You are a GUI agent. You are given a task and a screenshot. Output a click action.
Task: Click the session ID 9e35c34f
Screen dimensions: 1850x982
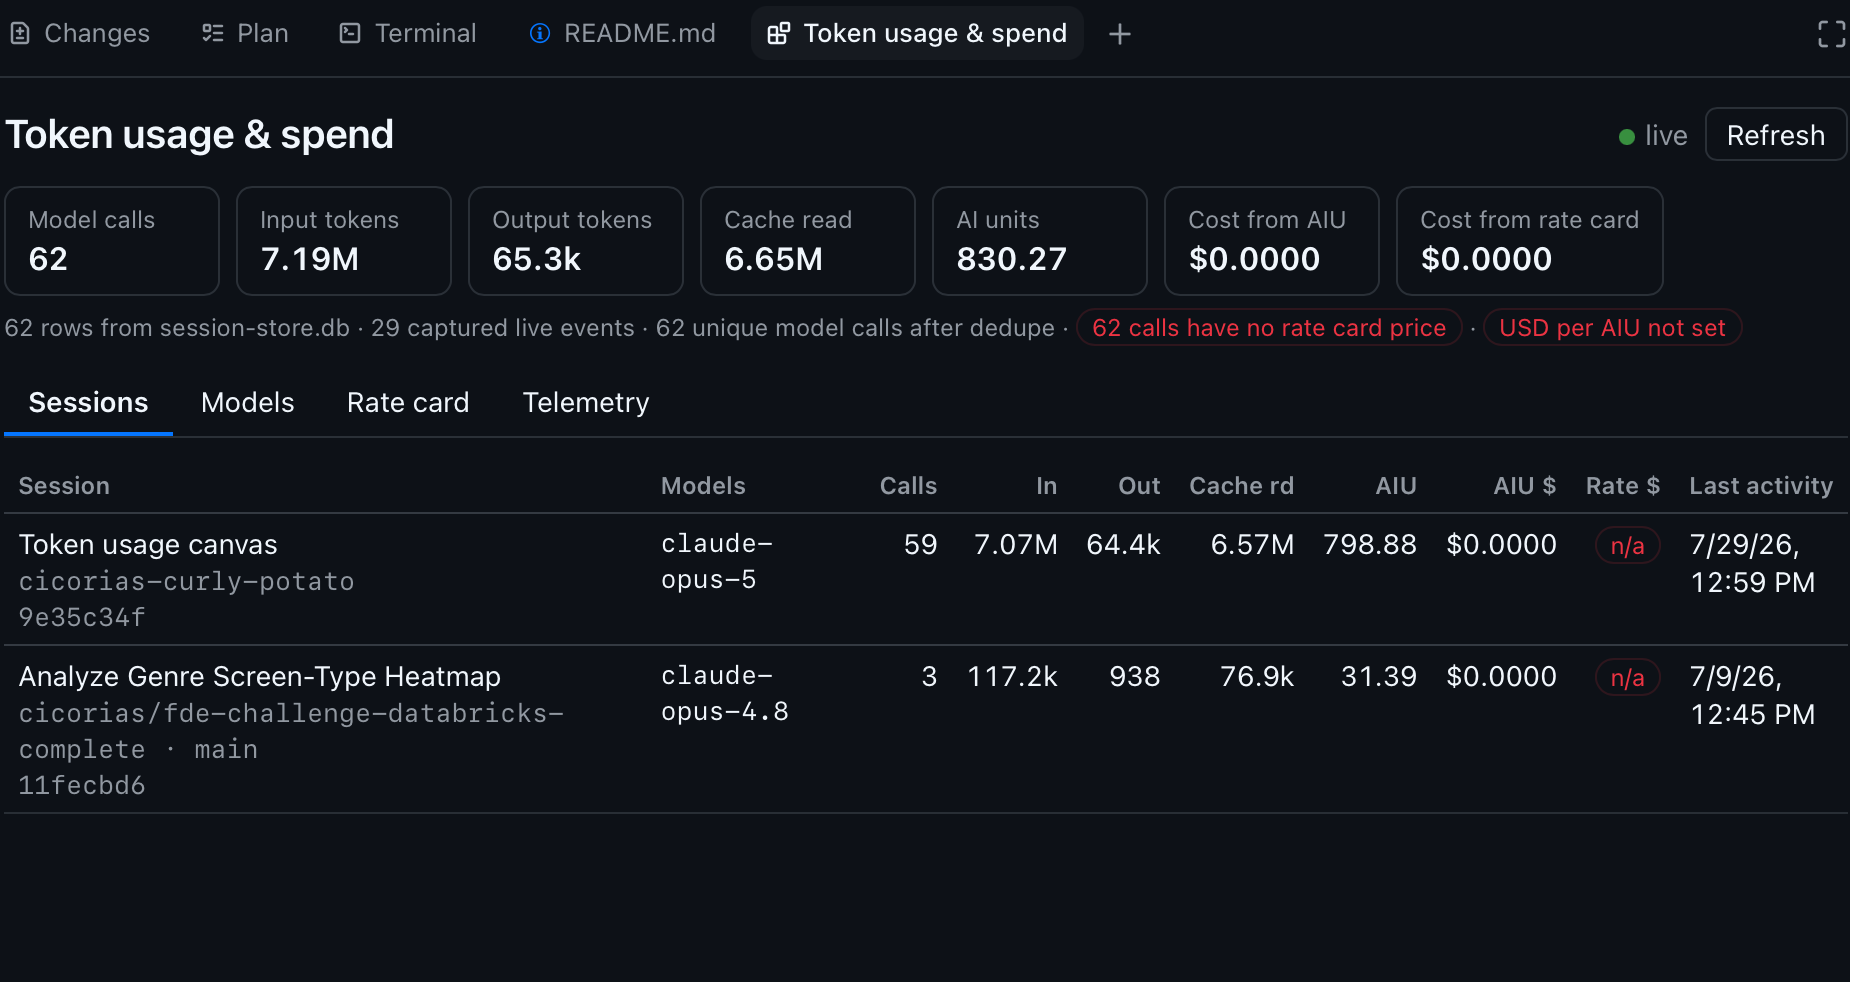tap(82, 618)
